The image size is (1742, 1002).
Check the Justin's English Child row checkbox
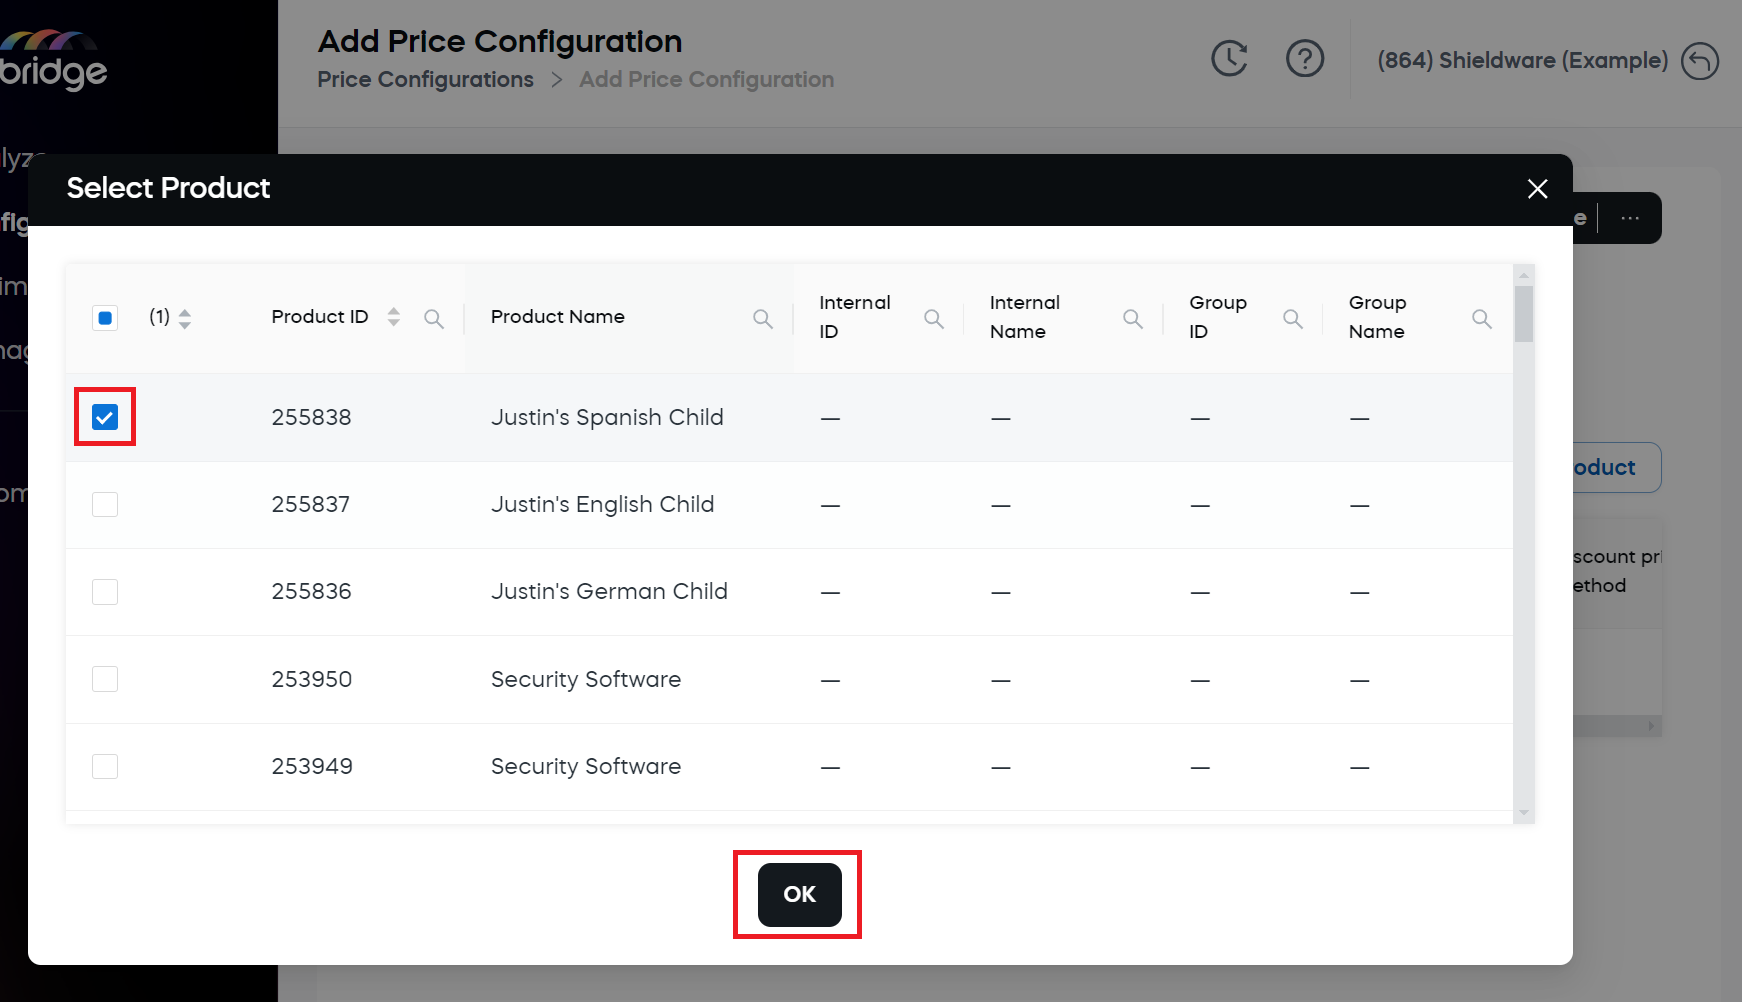point(105,504)
